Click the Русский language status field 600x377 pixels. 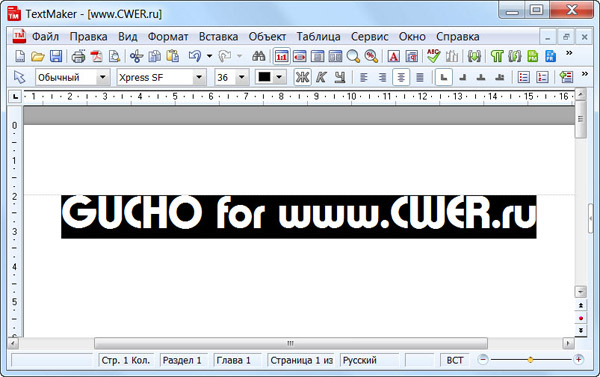(x=369, y=360)
